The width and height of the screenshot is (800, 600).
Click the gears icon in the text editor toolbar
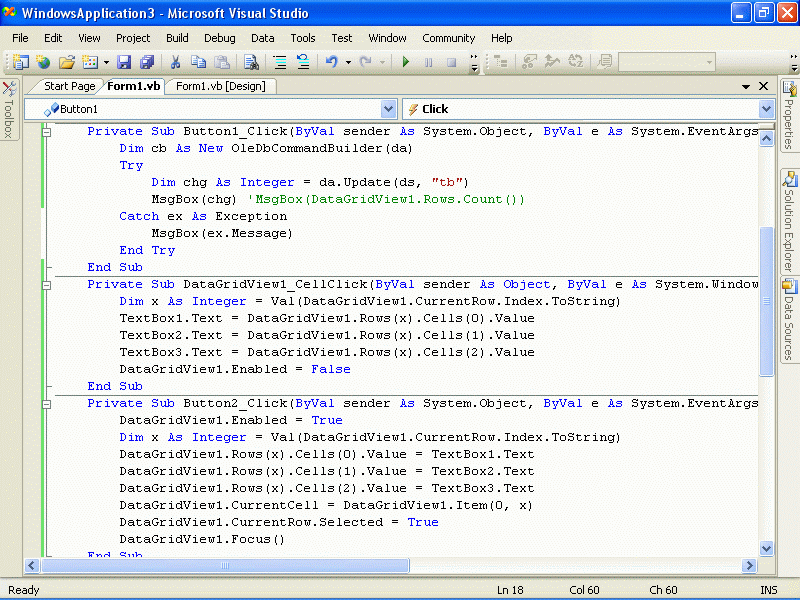(530, 62)
